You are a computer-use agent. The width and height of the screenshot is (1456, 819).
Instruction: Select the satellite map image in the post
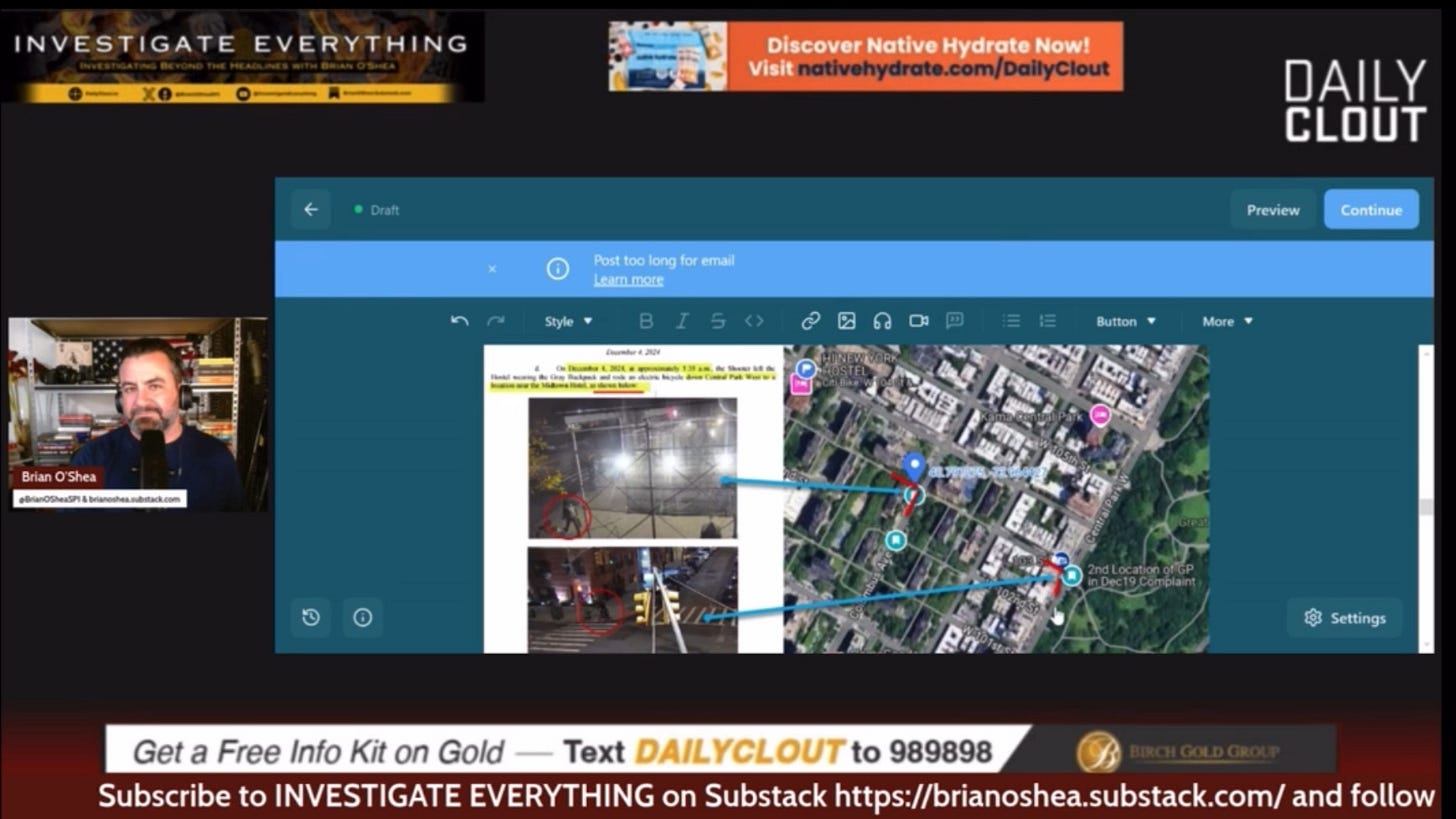point(996,499)
